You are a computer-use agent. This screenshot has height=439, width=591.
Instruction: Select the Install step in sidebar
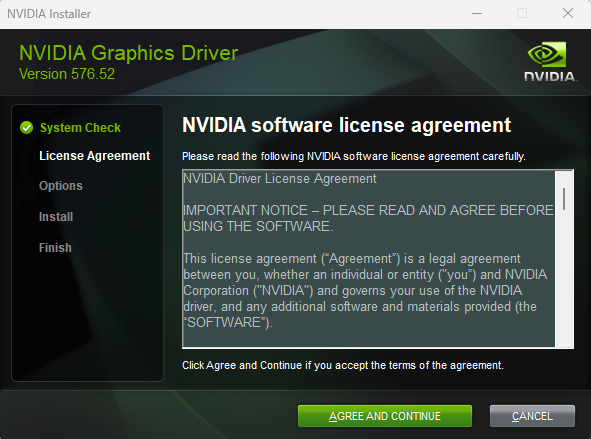click(x=56, y=217)
